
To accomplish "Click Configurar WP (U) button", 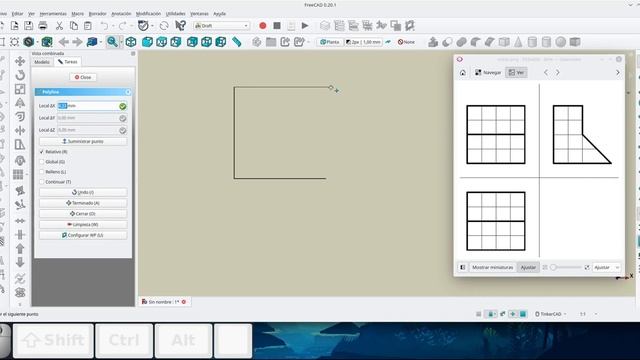I will [x=83, y=235].
